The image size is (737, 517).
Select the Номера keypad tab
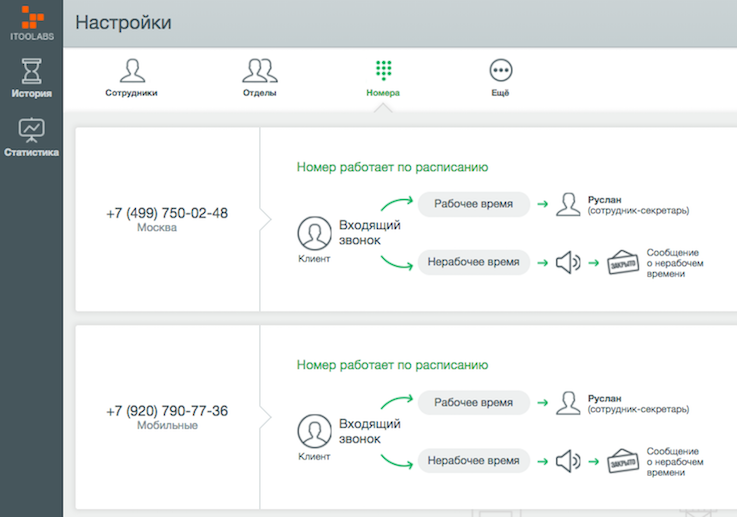[x=383, y=77]
